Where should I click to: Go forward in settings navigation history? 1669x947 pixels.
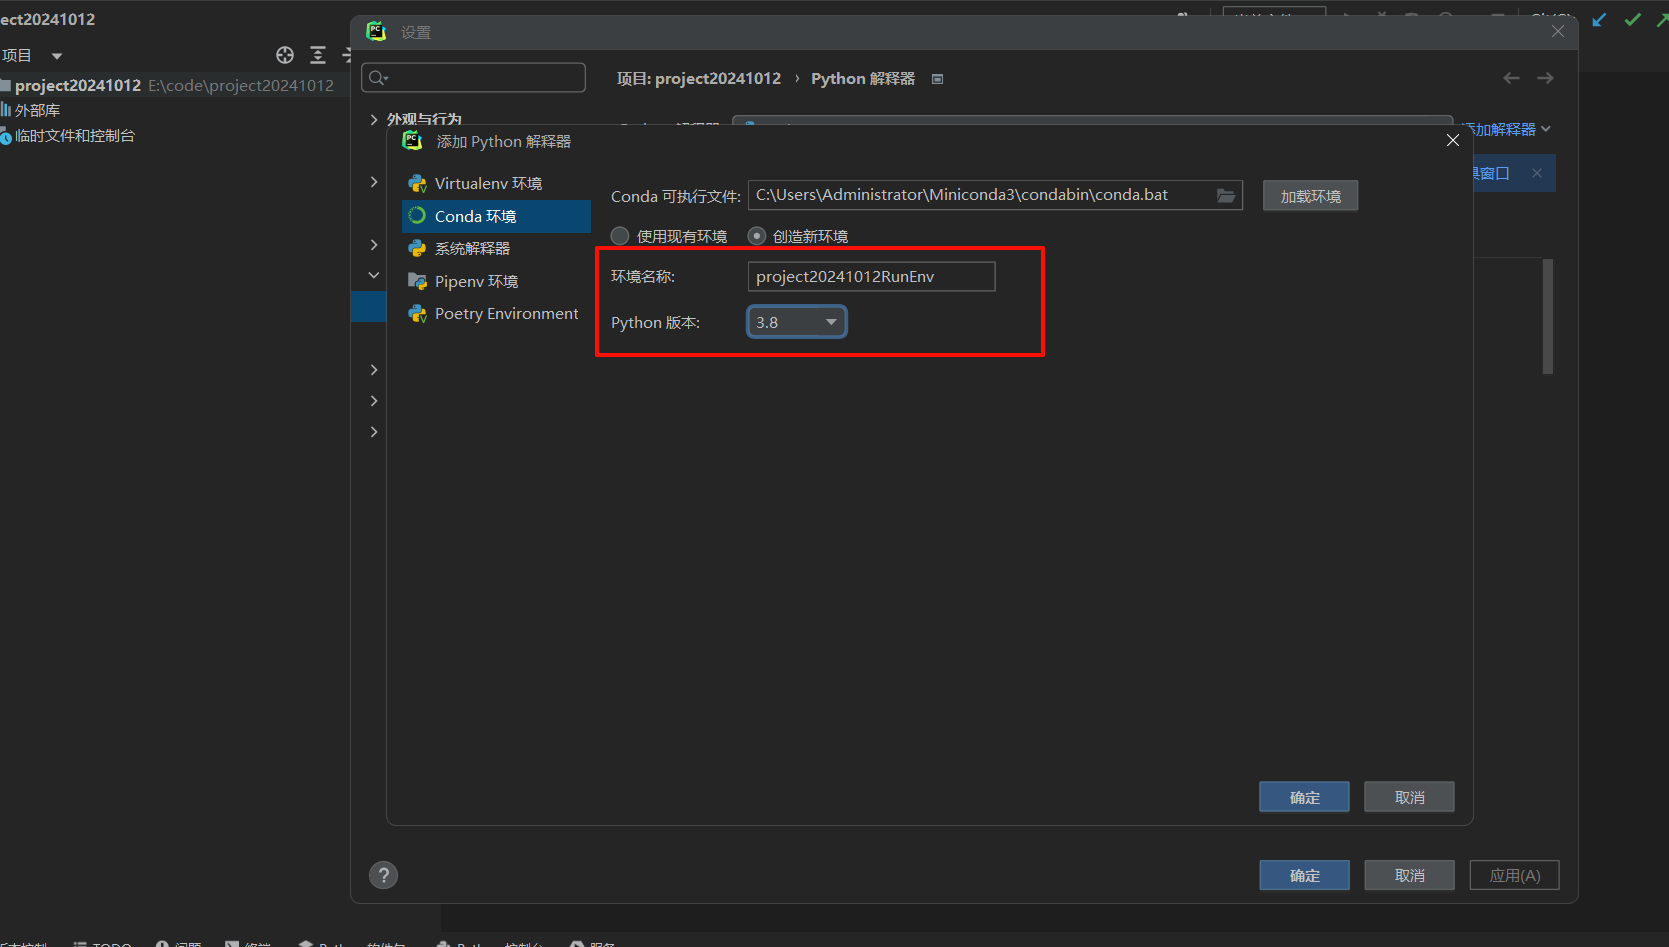(x=1545, y=78)
